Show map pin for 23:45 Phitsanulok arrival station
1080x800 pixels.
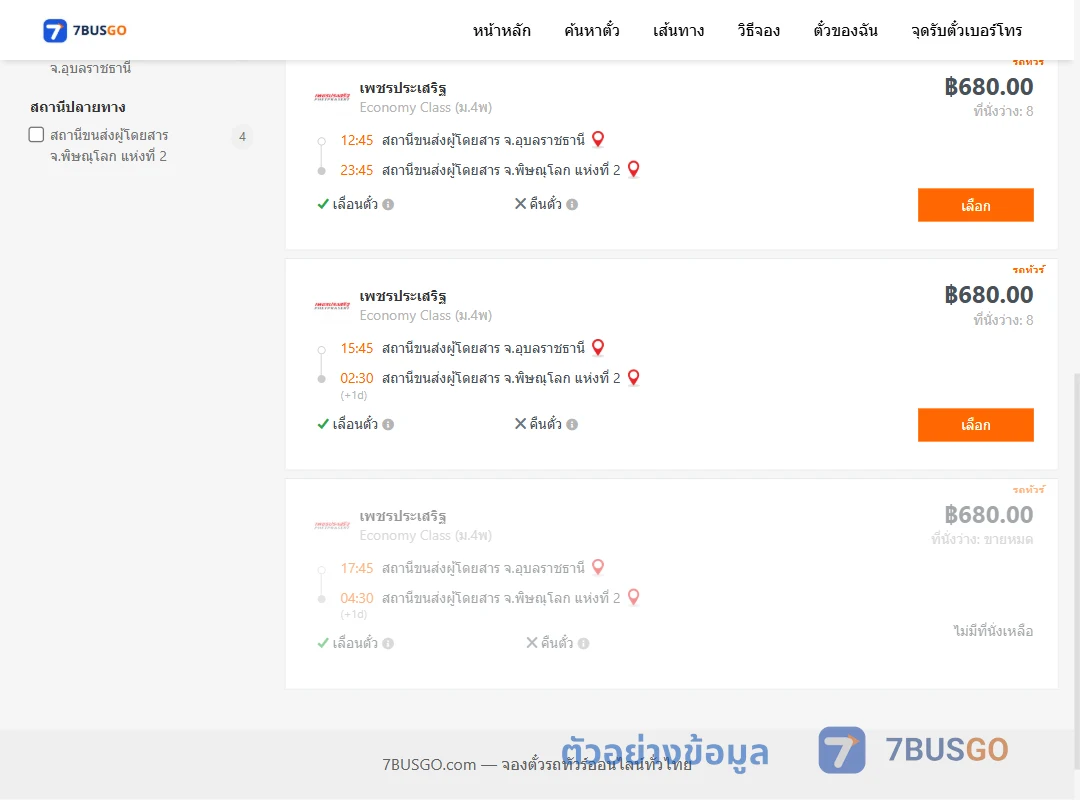(x=634, y=169)
